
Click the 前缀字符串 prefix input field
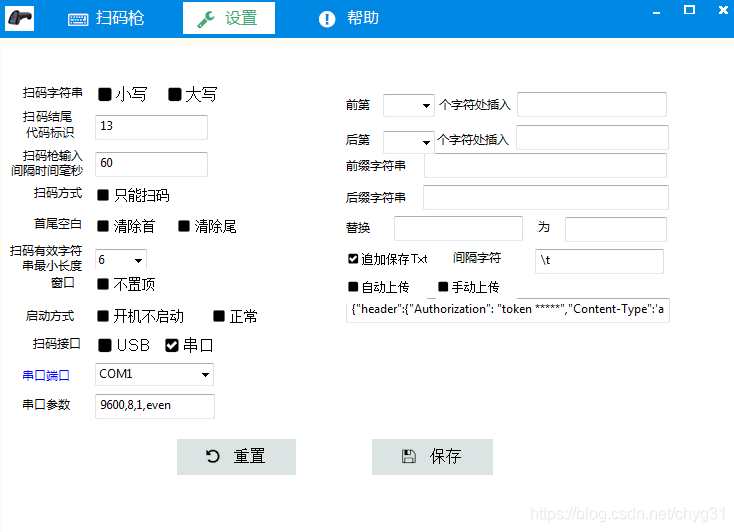click(545, 165)
